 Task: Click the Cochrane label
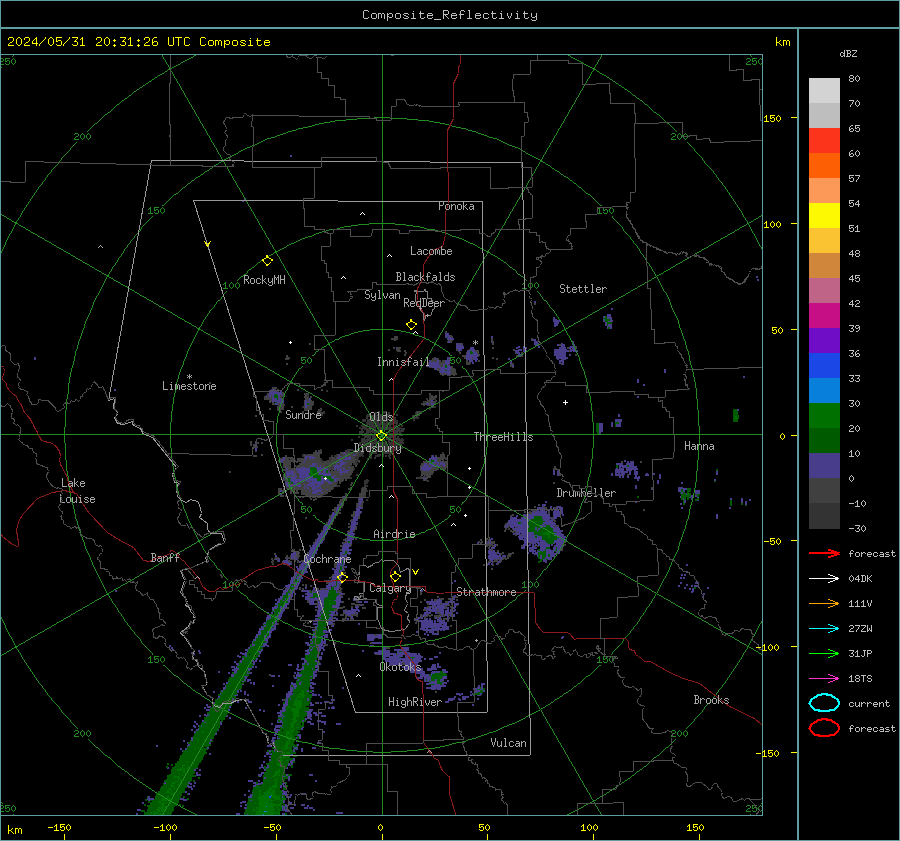coord(327,559)
